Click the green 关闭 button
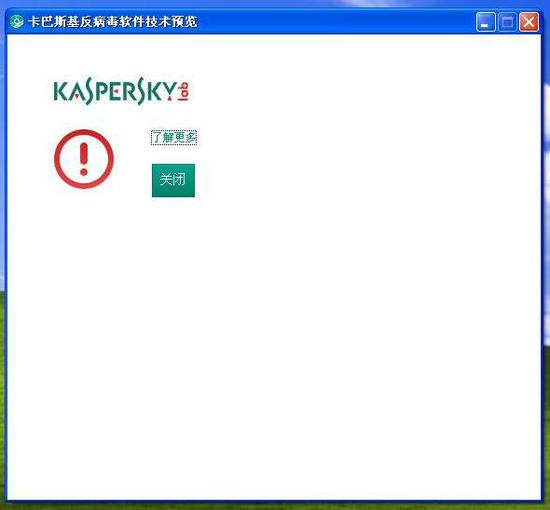 pyautogui.click(x=173, y=180)
